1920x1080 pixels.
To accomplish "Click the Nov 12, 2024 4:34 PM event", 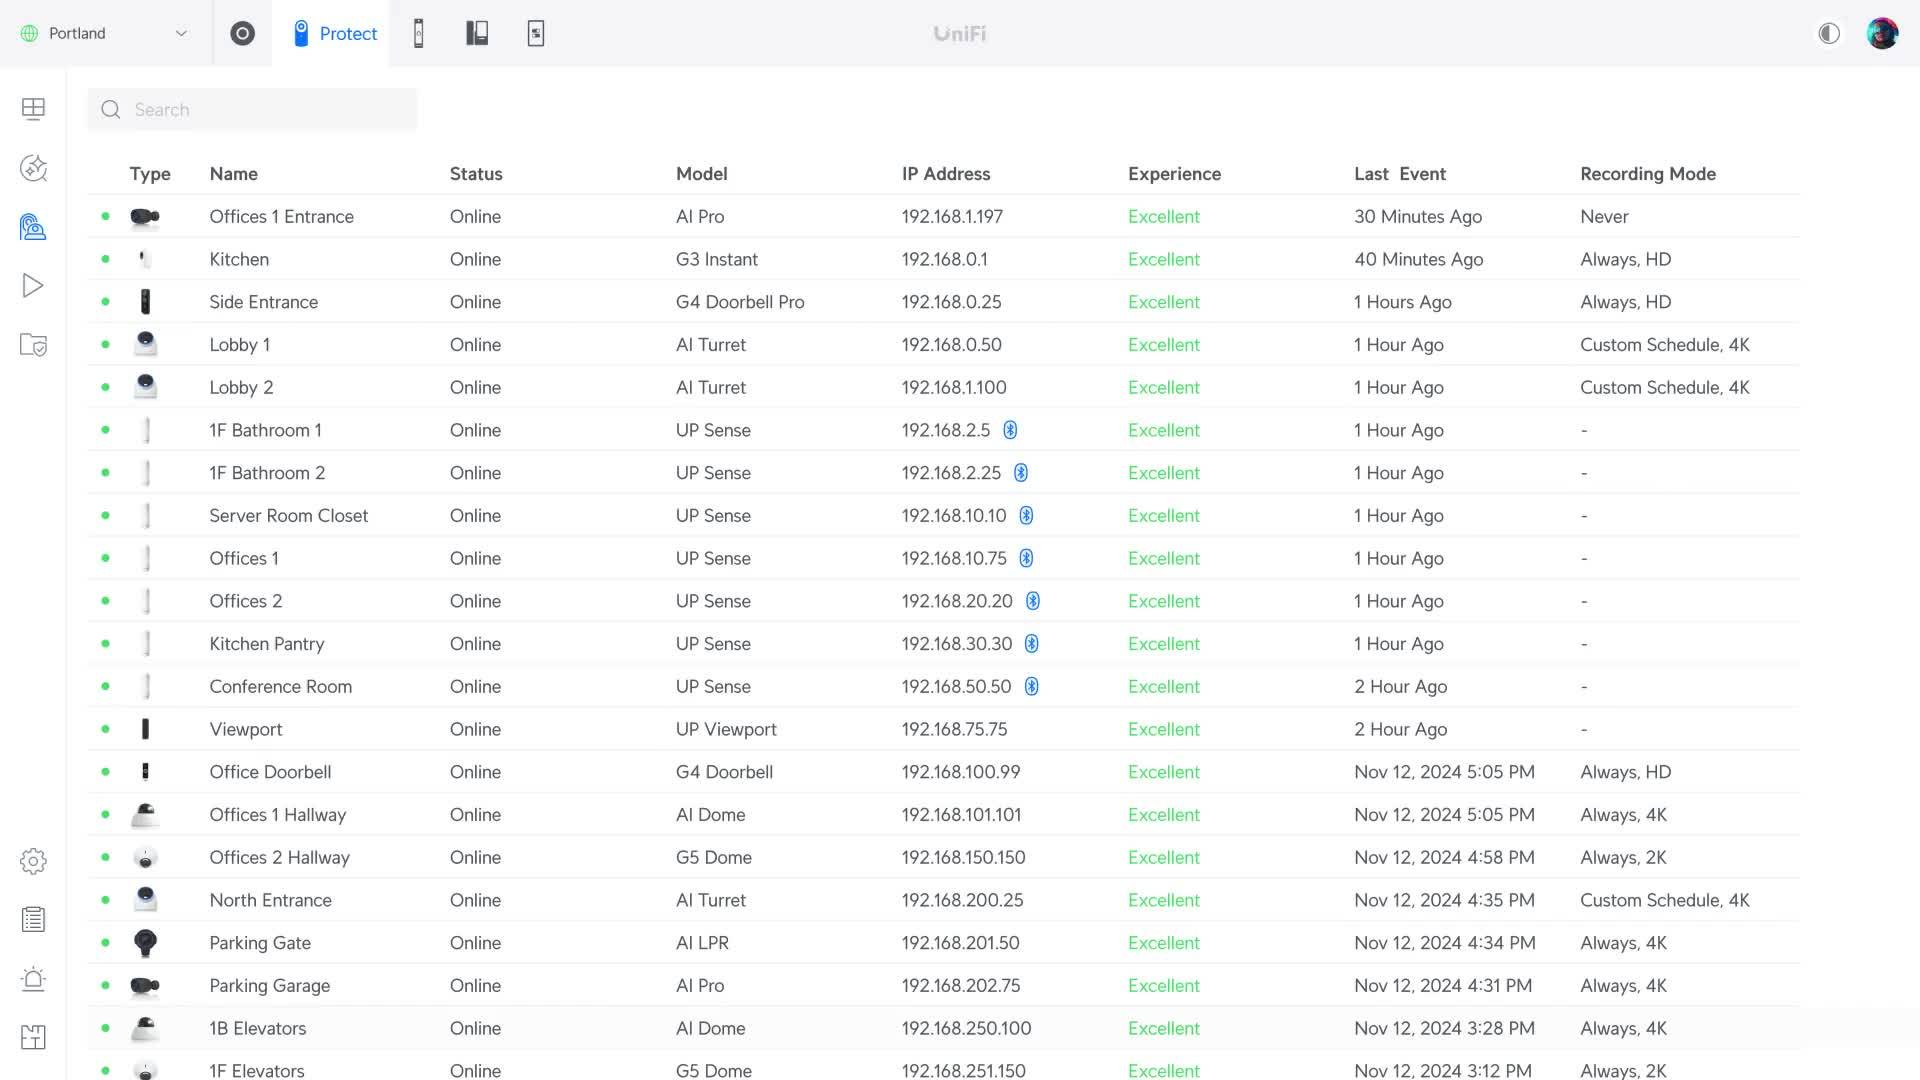I will pos(1444,943).
